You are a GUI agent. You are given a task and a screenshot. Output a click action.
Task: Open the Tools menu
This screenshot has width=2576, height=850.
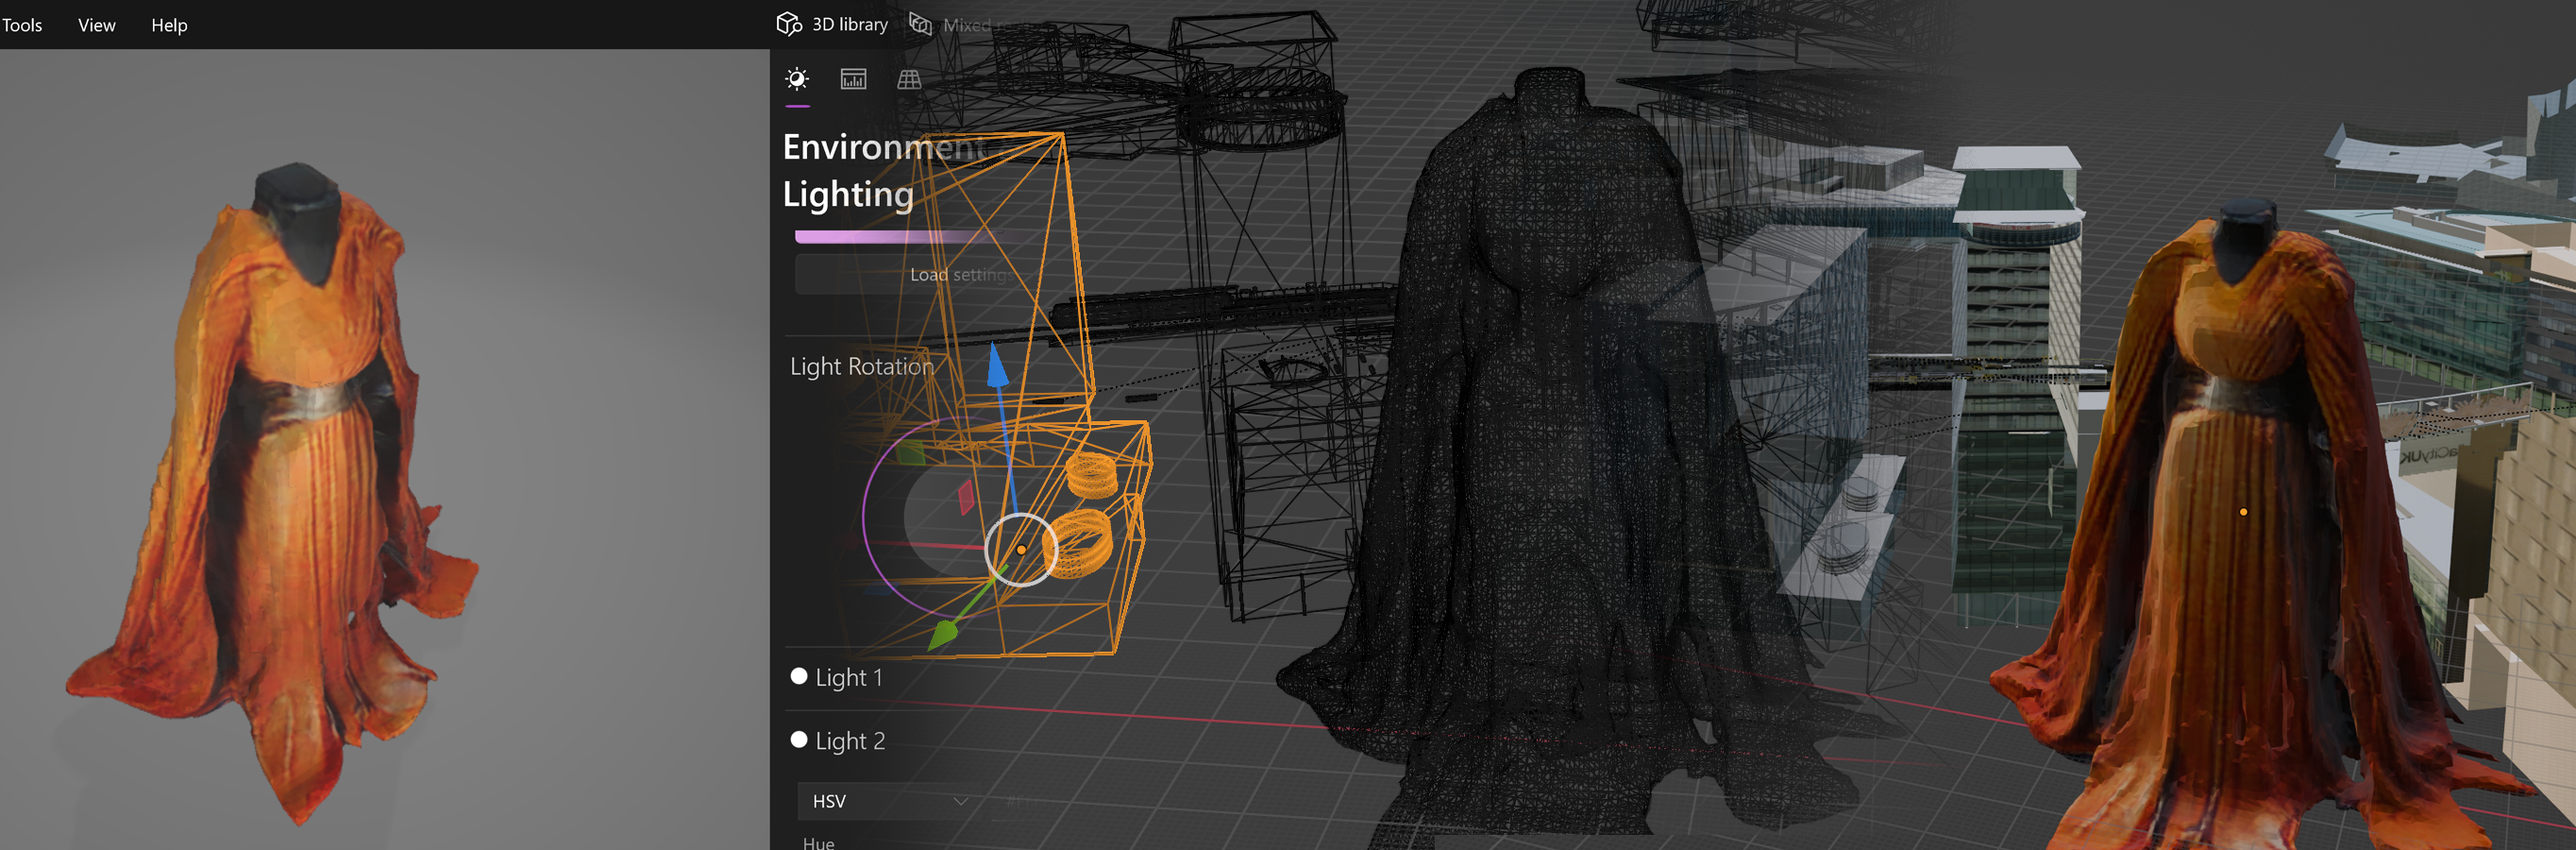[22, 25]
